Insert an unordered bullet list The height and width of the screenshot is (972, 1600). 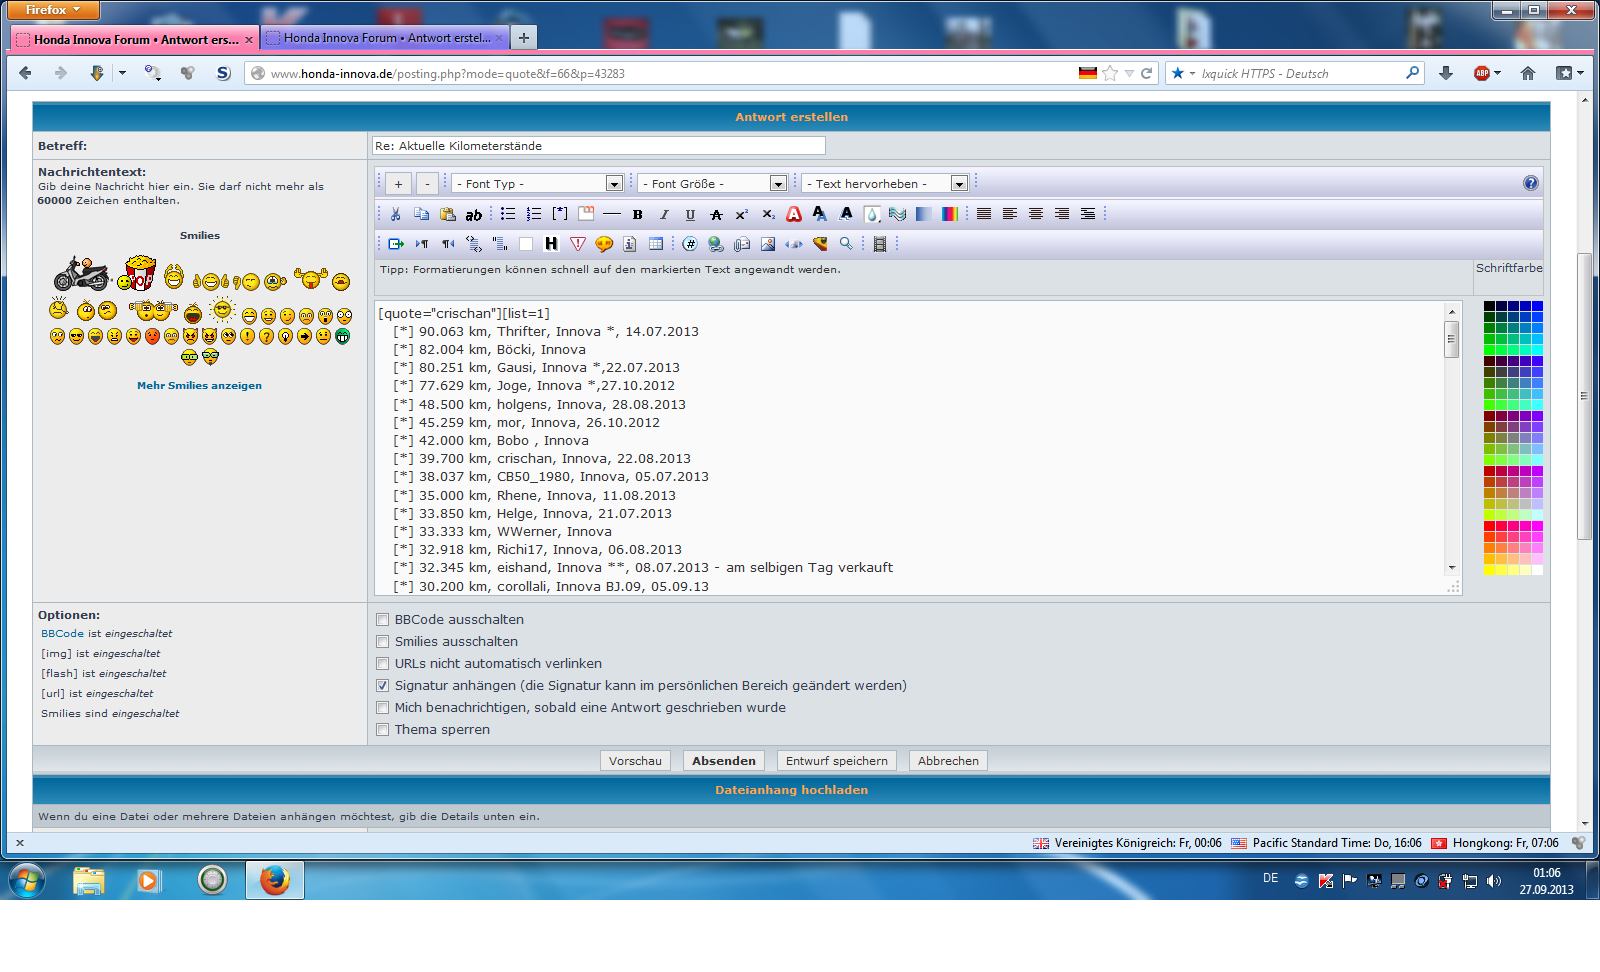click(508, 214)
